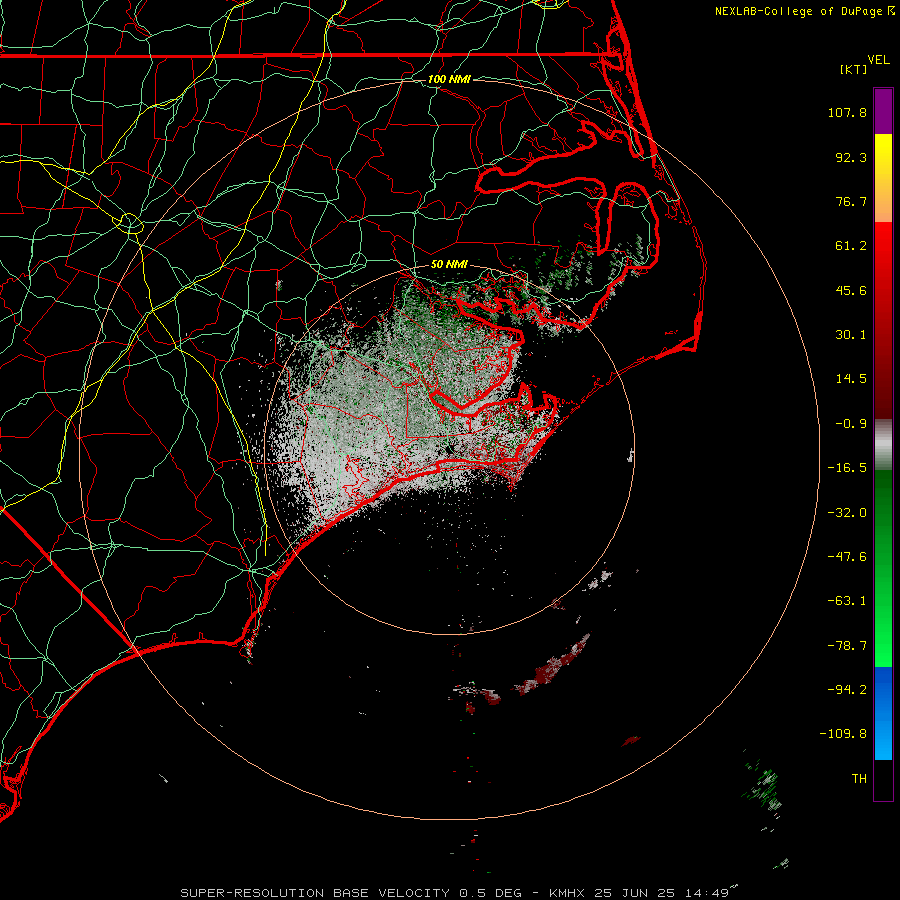Select the -0.9 velocity scale value

pyautogui.click(x=851, y=424)
